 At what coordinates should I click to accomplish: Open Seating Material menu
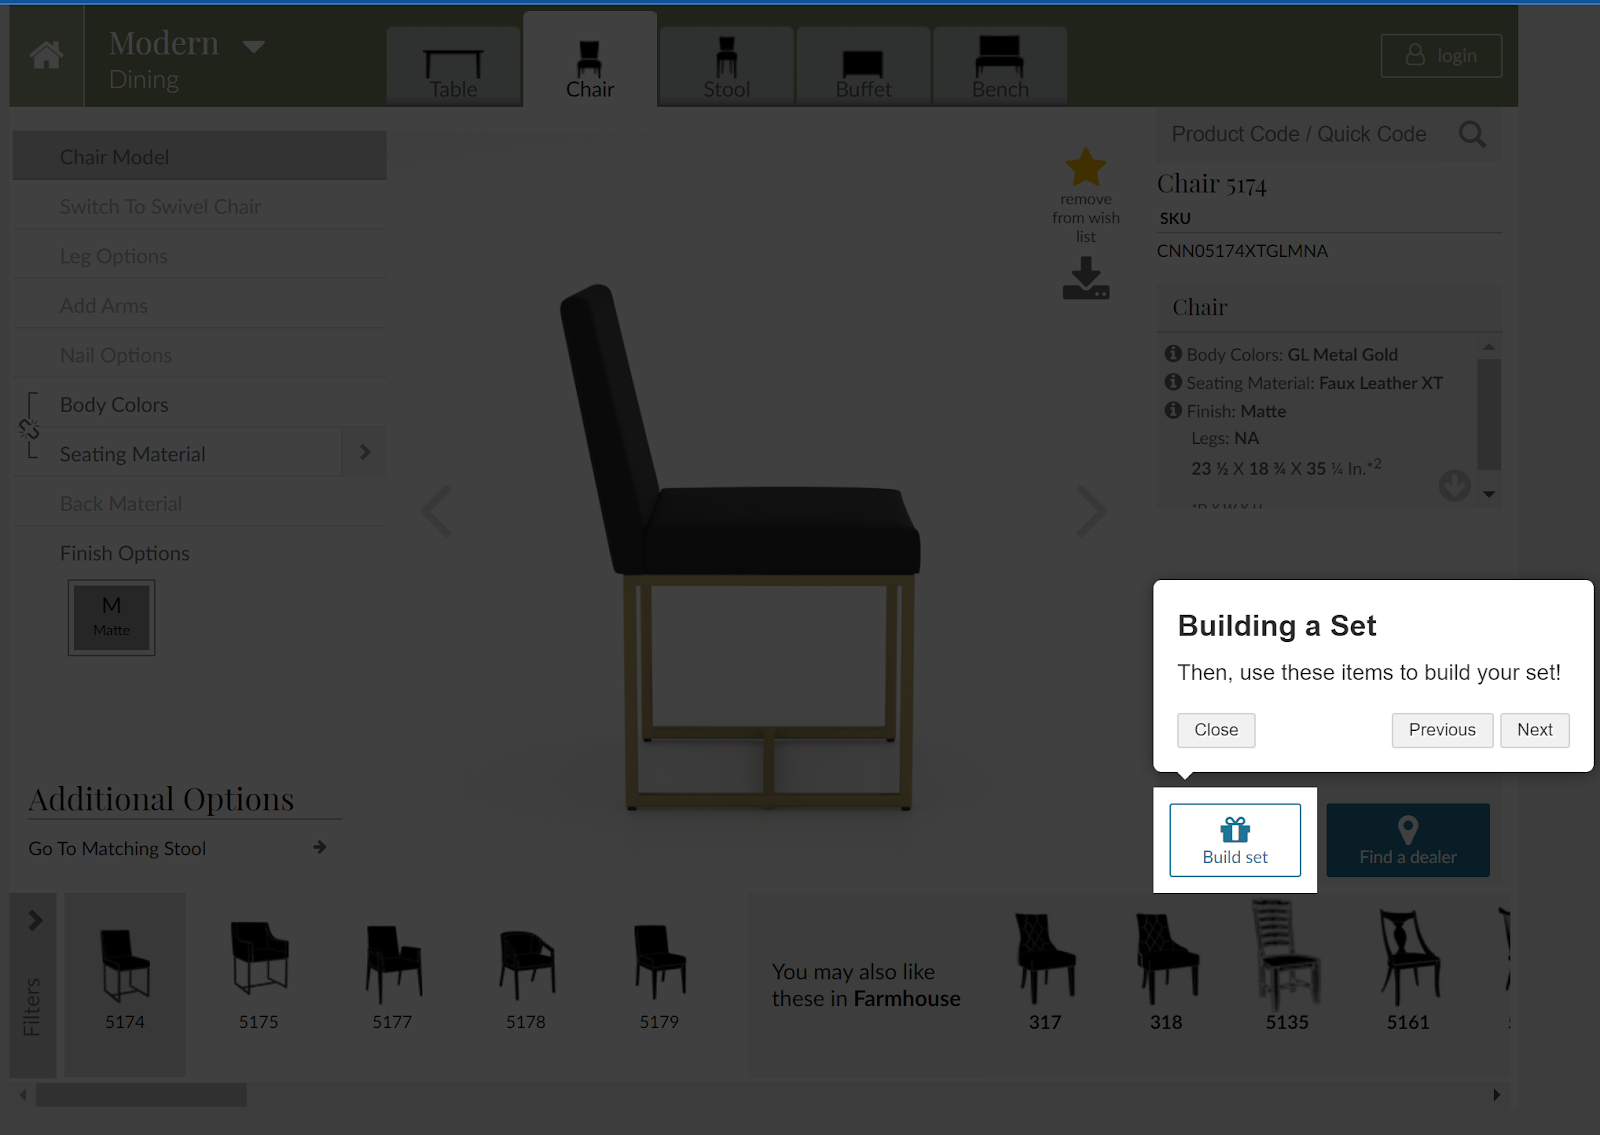coord(177,454)
